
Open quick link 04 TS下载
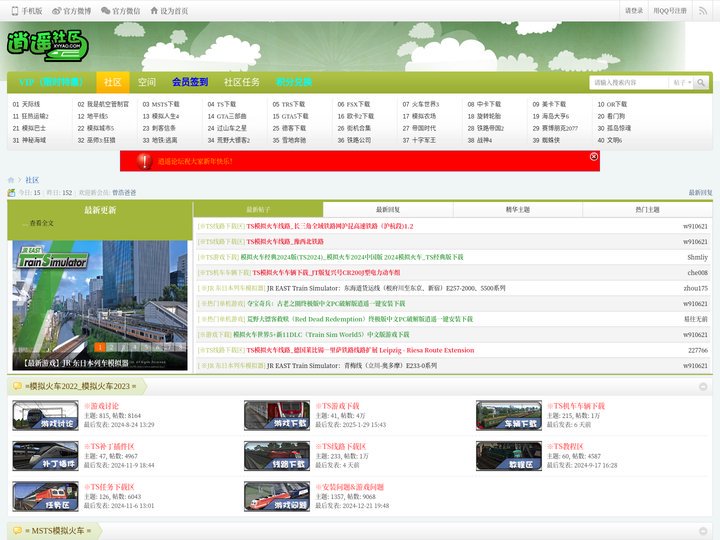[x=222, y=104]
